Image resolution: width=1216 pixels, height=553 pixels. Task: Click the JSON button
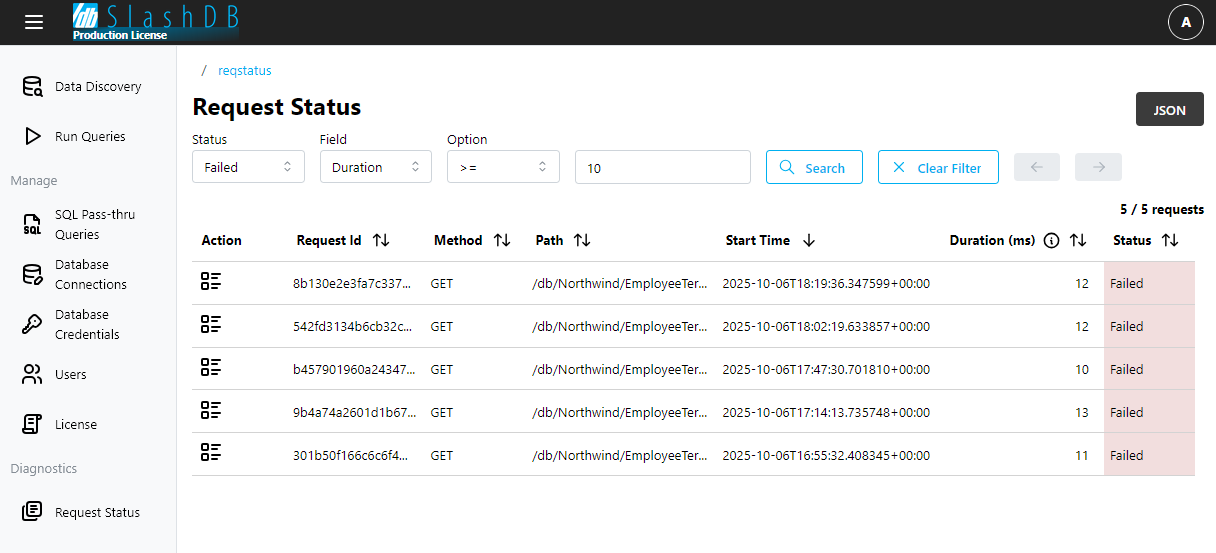(1169, 110)
